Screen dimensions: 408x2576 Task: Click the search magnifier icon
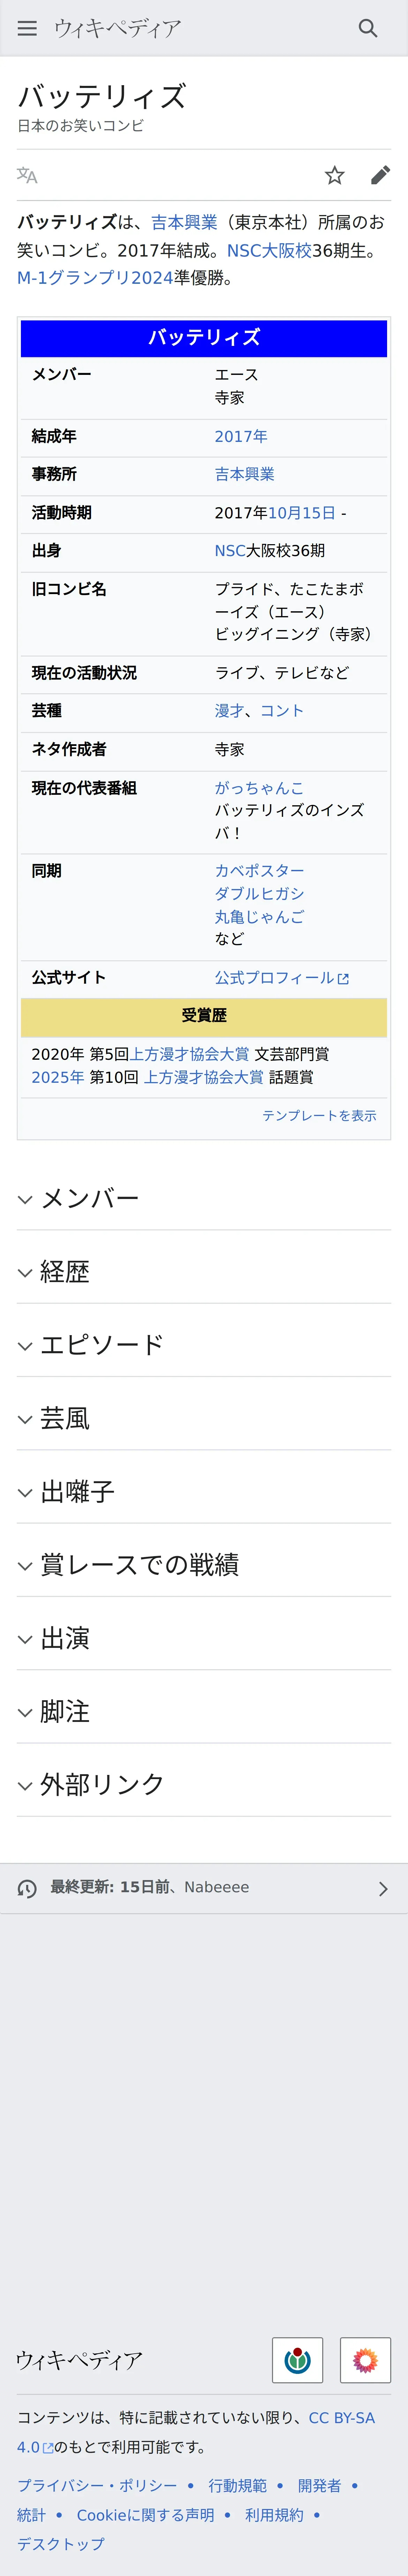click(368, 28)
